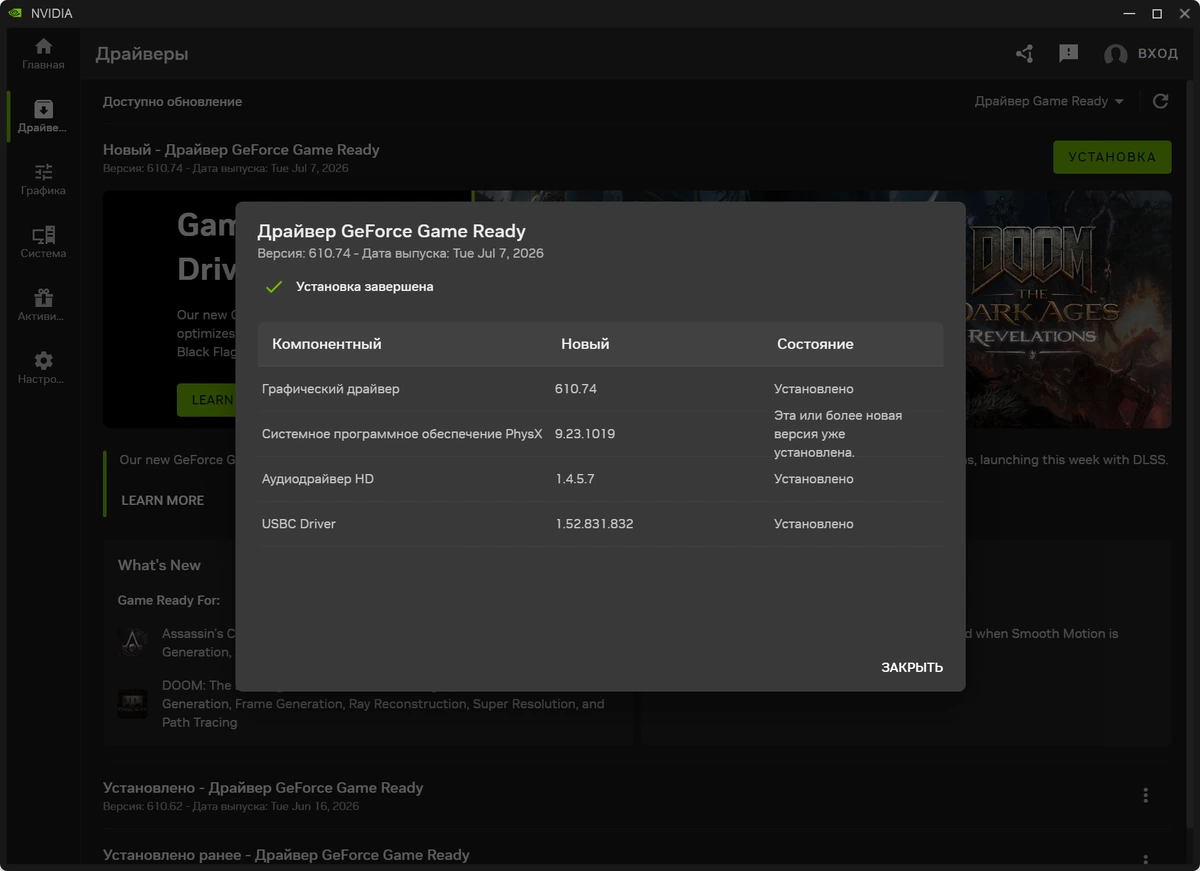The height and width of the screenshot is (871, 1200).
Task: Click the Новый - Драйвер GeForce Game Ready title
Action: pyautogui.click(x=241, y=150)
